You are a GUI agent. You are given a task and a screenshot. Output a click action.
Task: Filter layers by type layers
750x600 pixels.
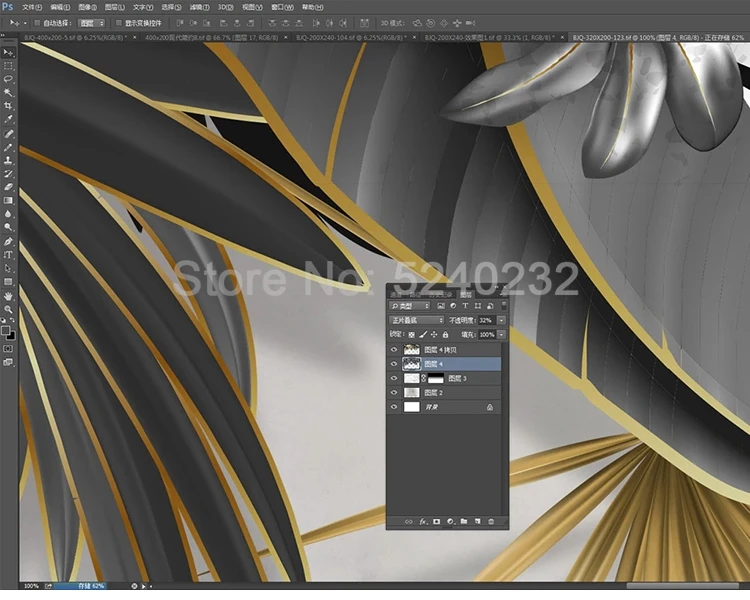(465, 306)
